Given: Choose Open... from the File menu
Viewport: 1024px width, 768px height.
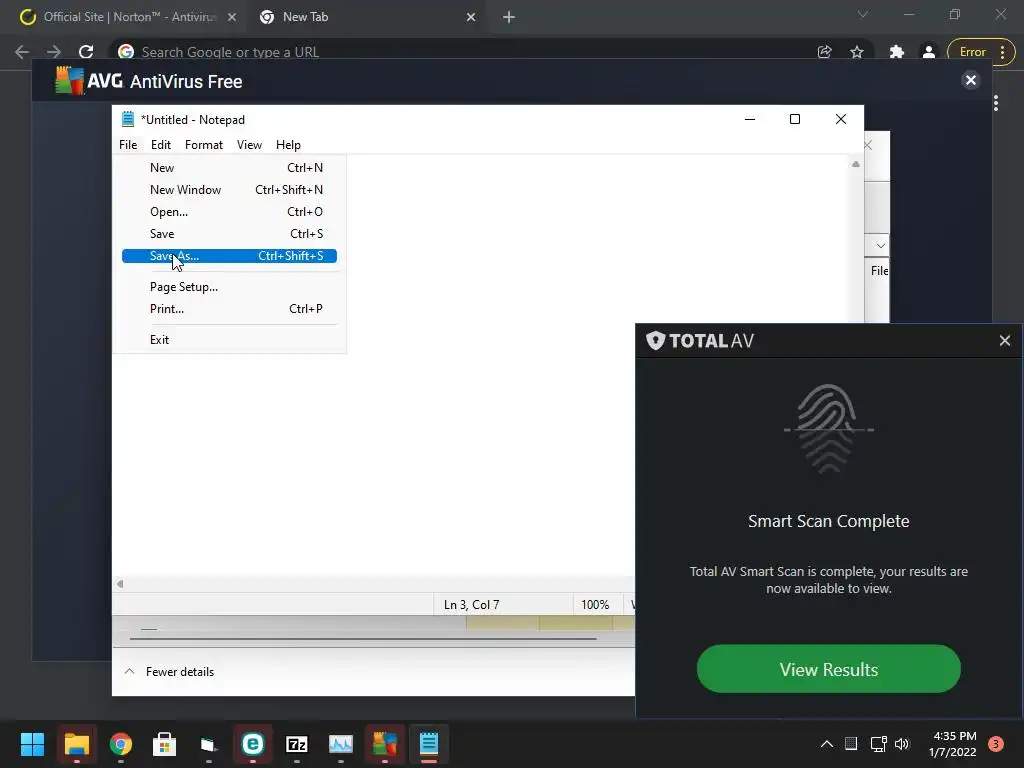Looking at the screenshot, I should (x=229, y=212).
